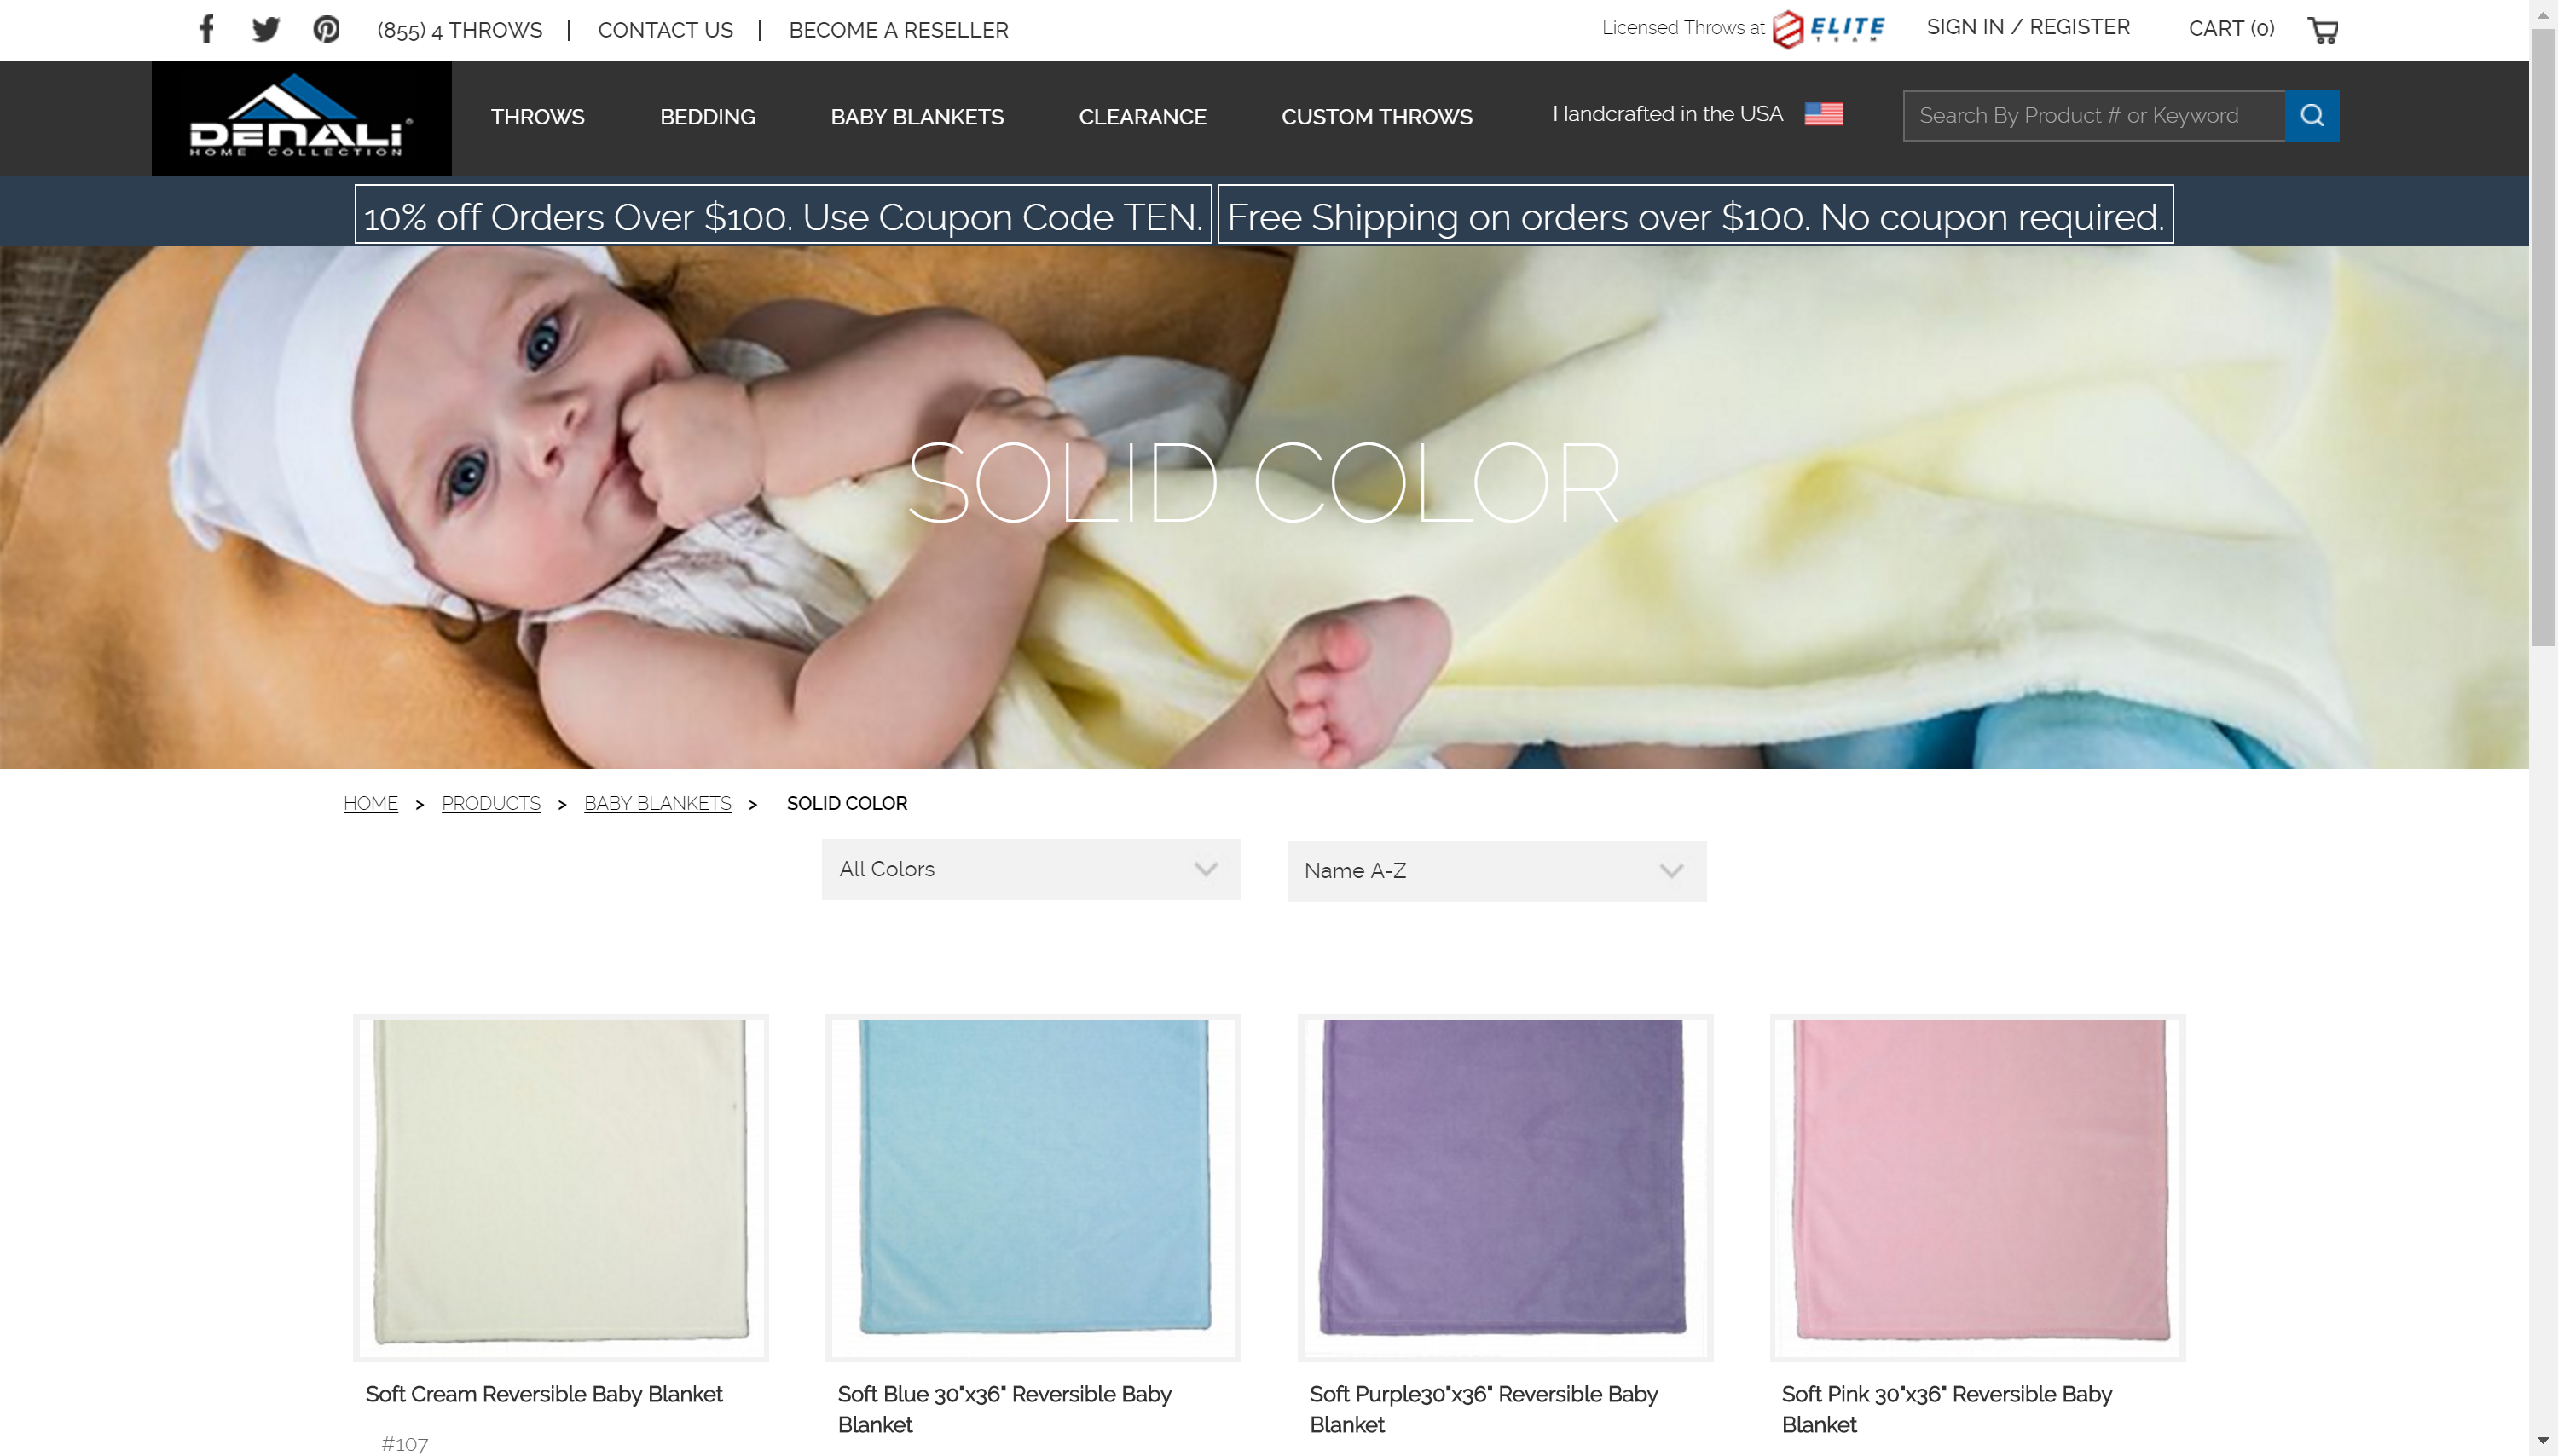The image size is (2558, 1456).
Task: Click Soft Blue 30"x36" Reversible title
Action: pyautogui.click(x=1004, y=1409)
